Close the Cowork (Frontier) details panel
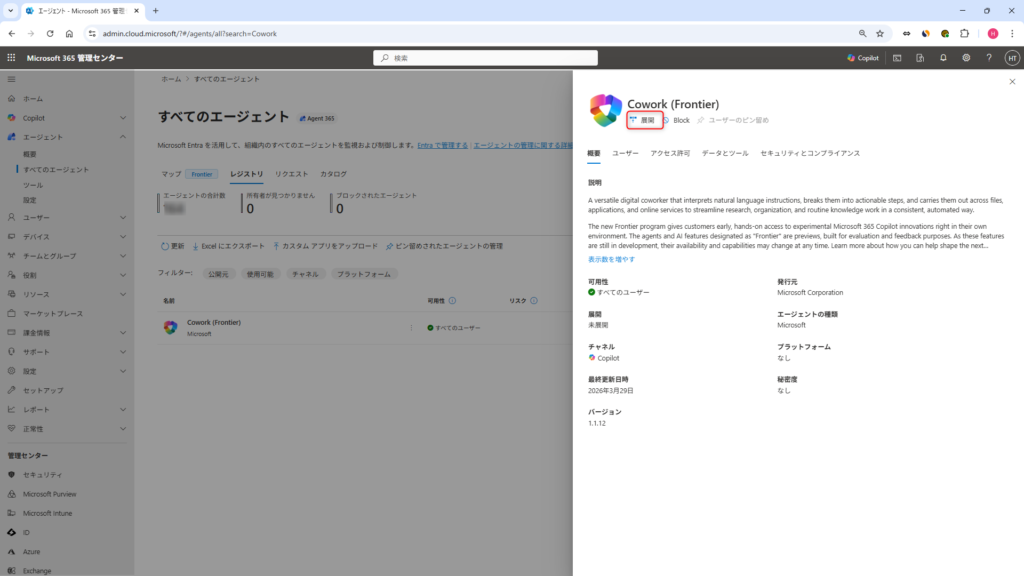 click(1011, 82)
